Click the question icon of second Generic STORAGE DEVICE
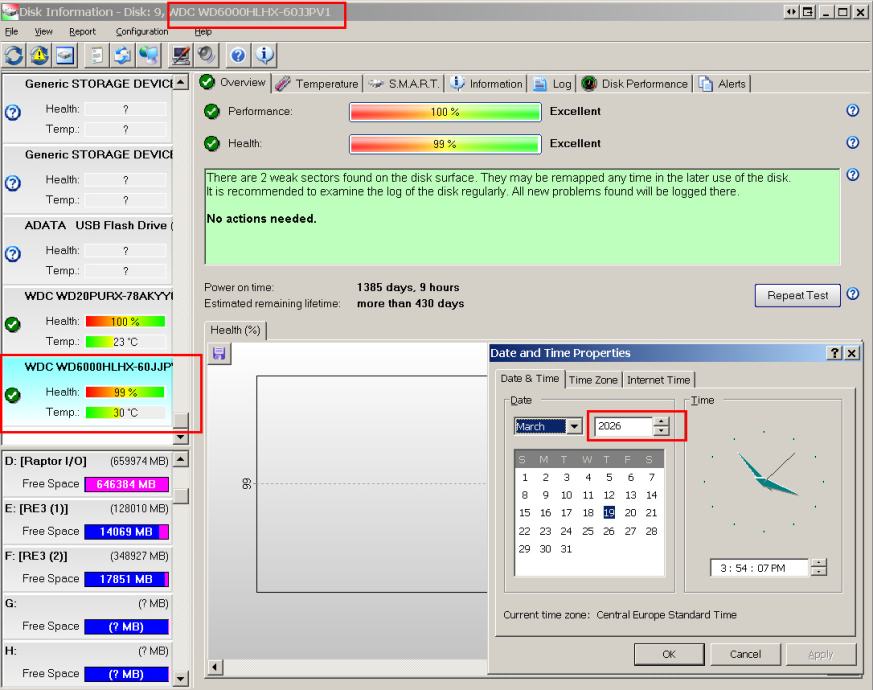 (13, 183)
